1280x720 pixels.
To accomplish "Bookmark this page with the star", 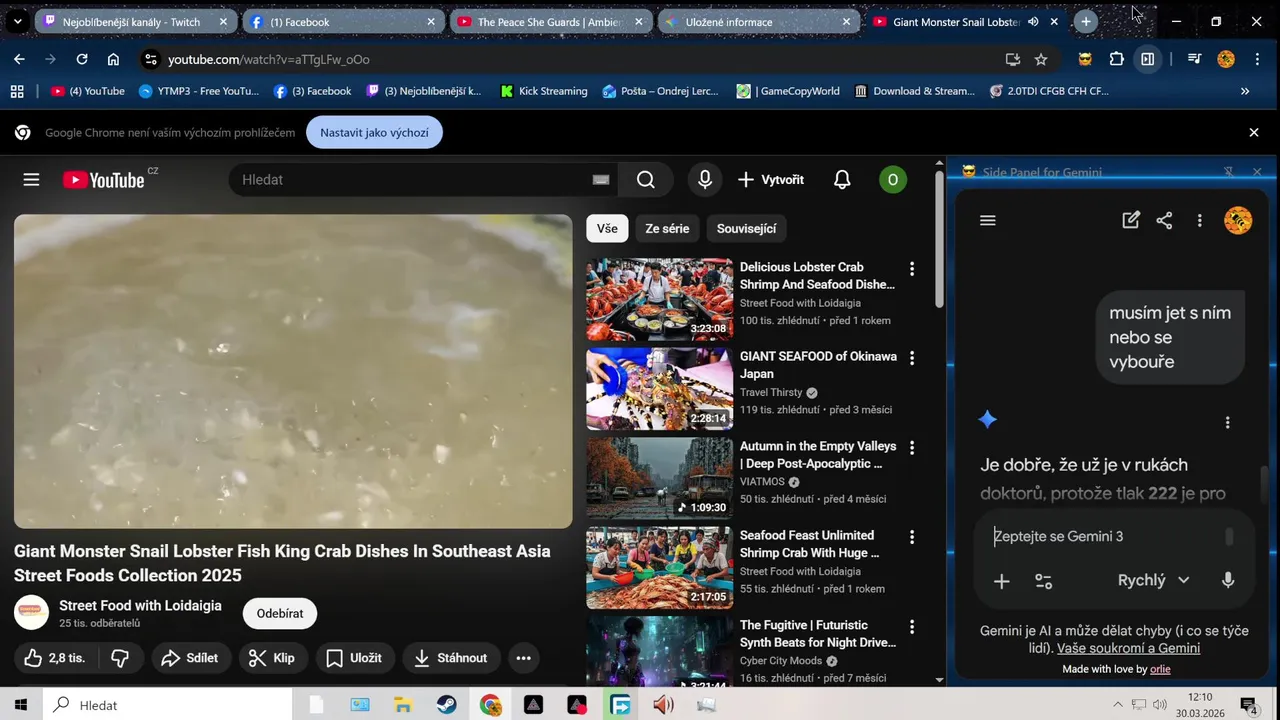I will coord(1041,60).
